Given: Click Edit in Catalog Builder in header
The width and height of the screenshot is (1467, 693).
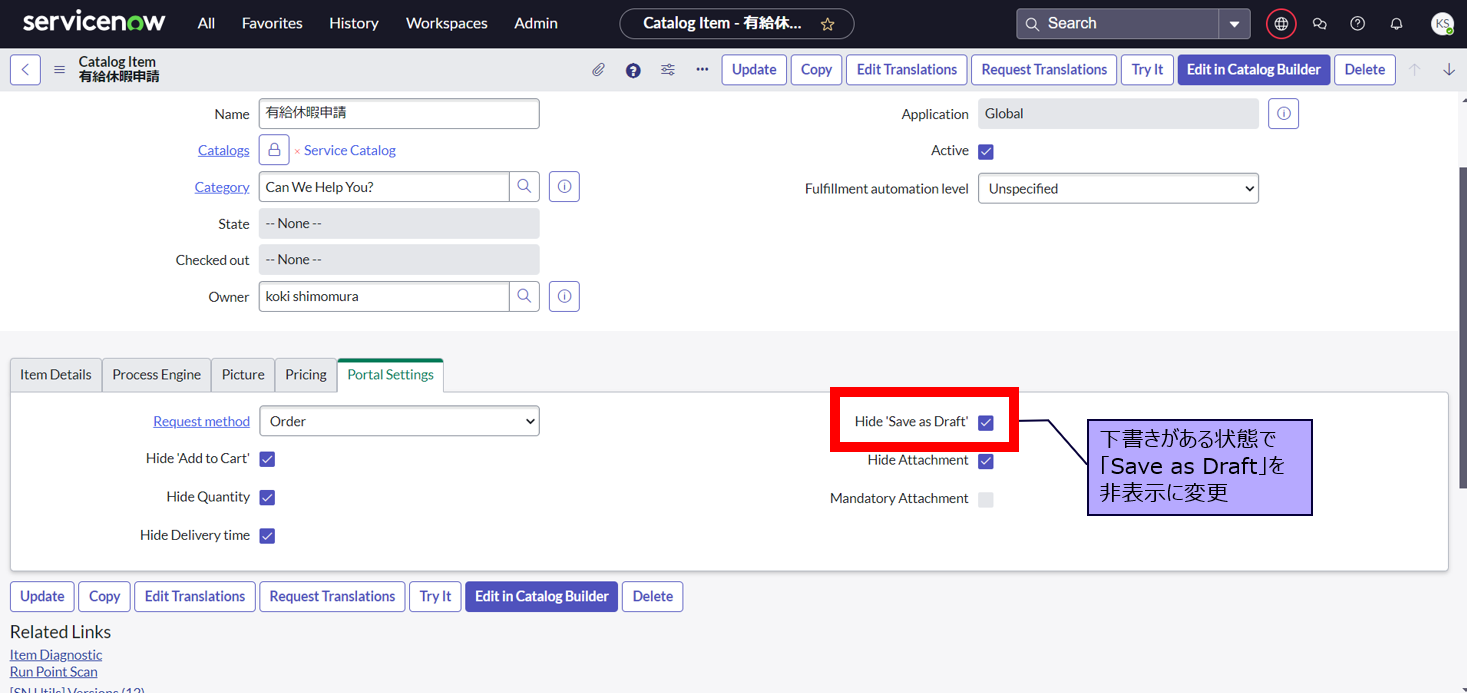Looking at the screenshot, I should 1254,70.
